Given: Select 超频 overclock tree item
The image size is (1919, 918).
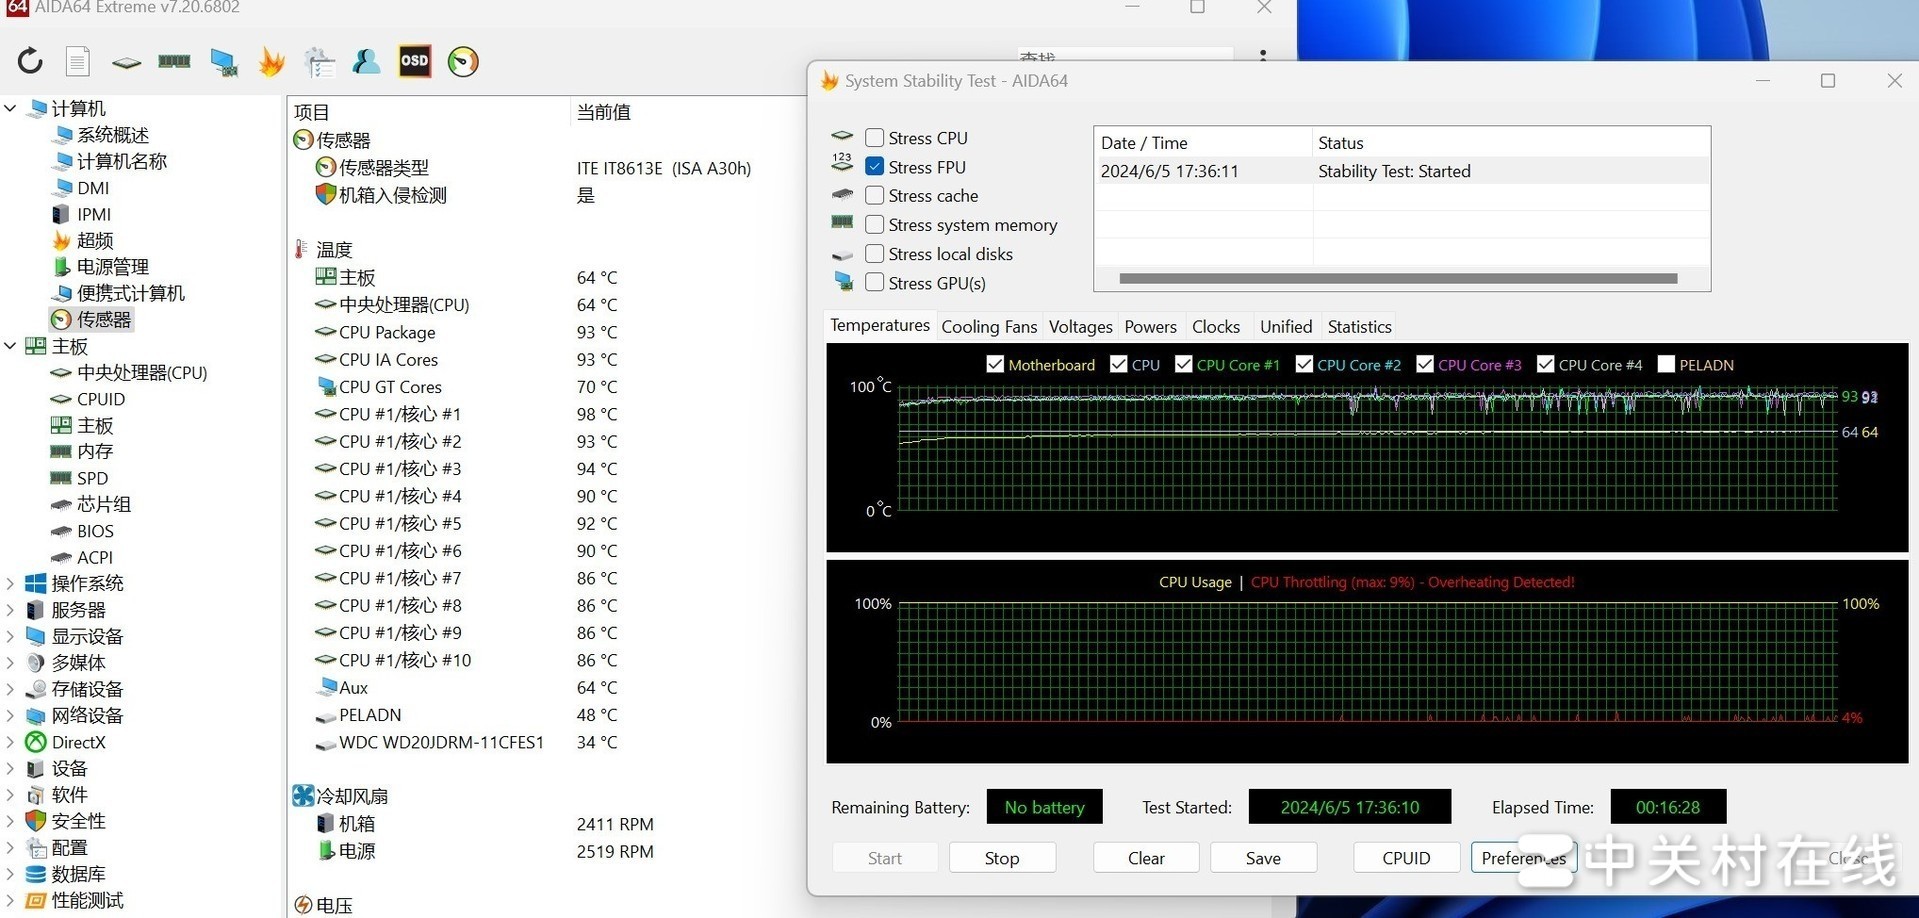Looking at the screenshot, I should click(95, 240).
